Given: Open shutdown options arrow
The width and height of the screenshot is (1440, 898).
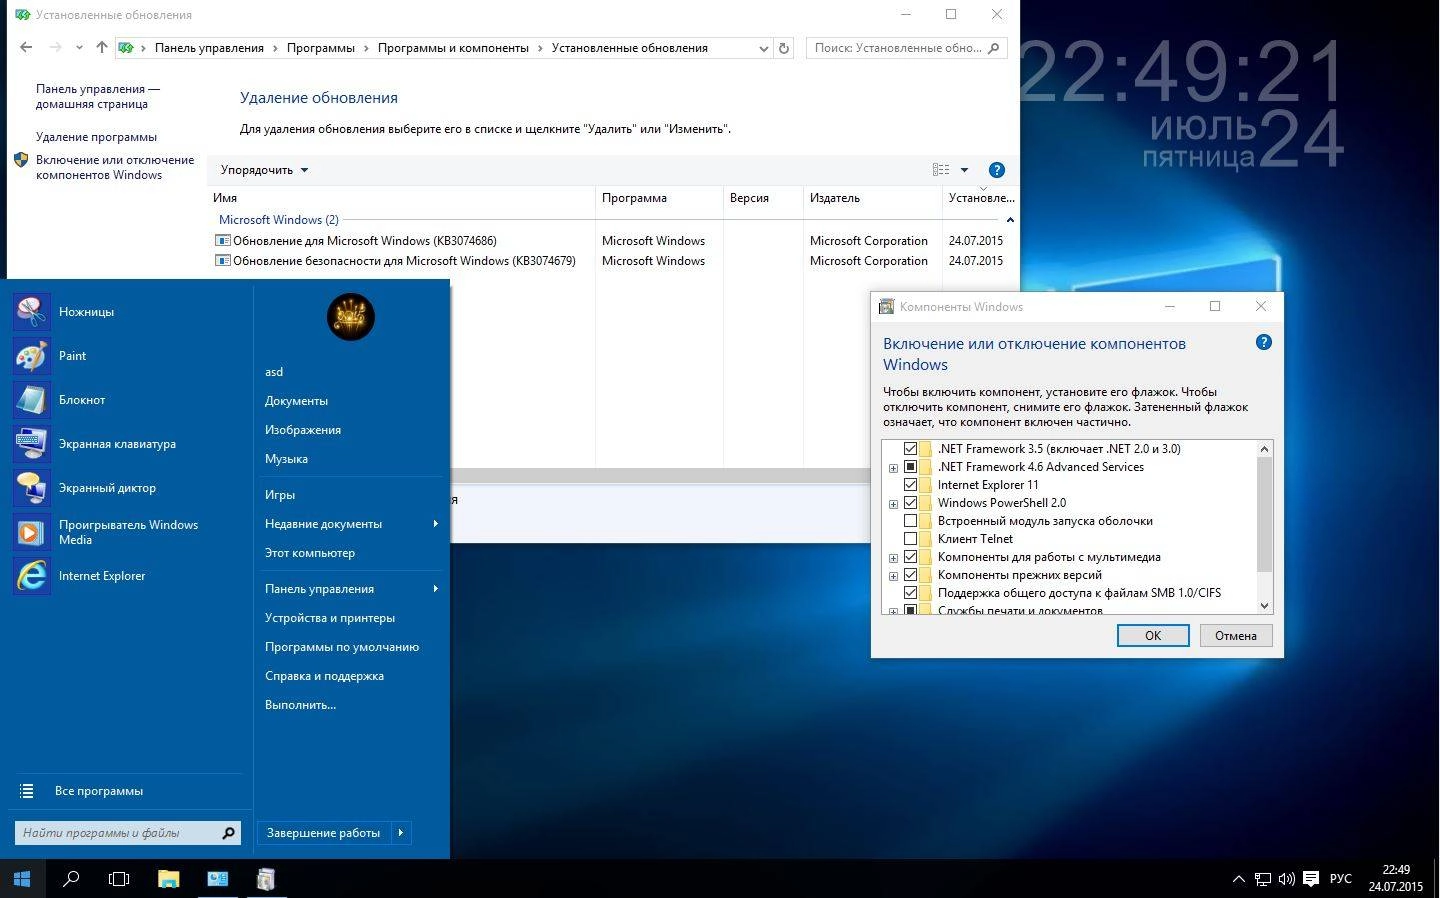Looking at the screenshot, I should (x=400, y=833).
